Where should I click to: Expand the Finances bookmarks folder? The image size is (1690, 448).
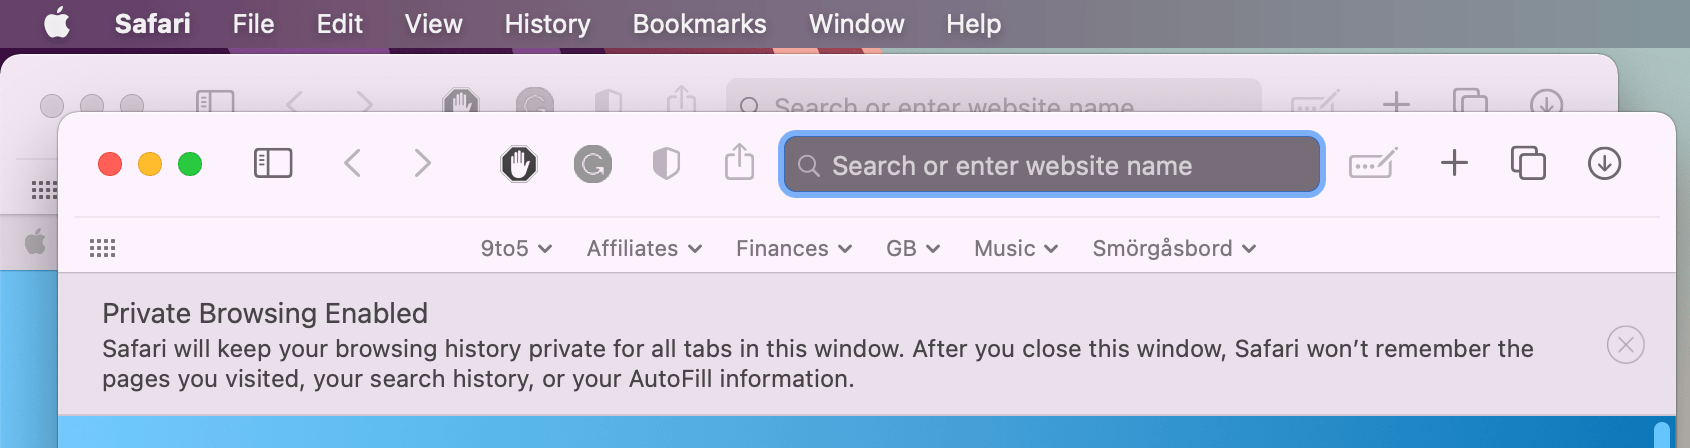click(794, 248)
